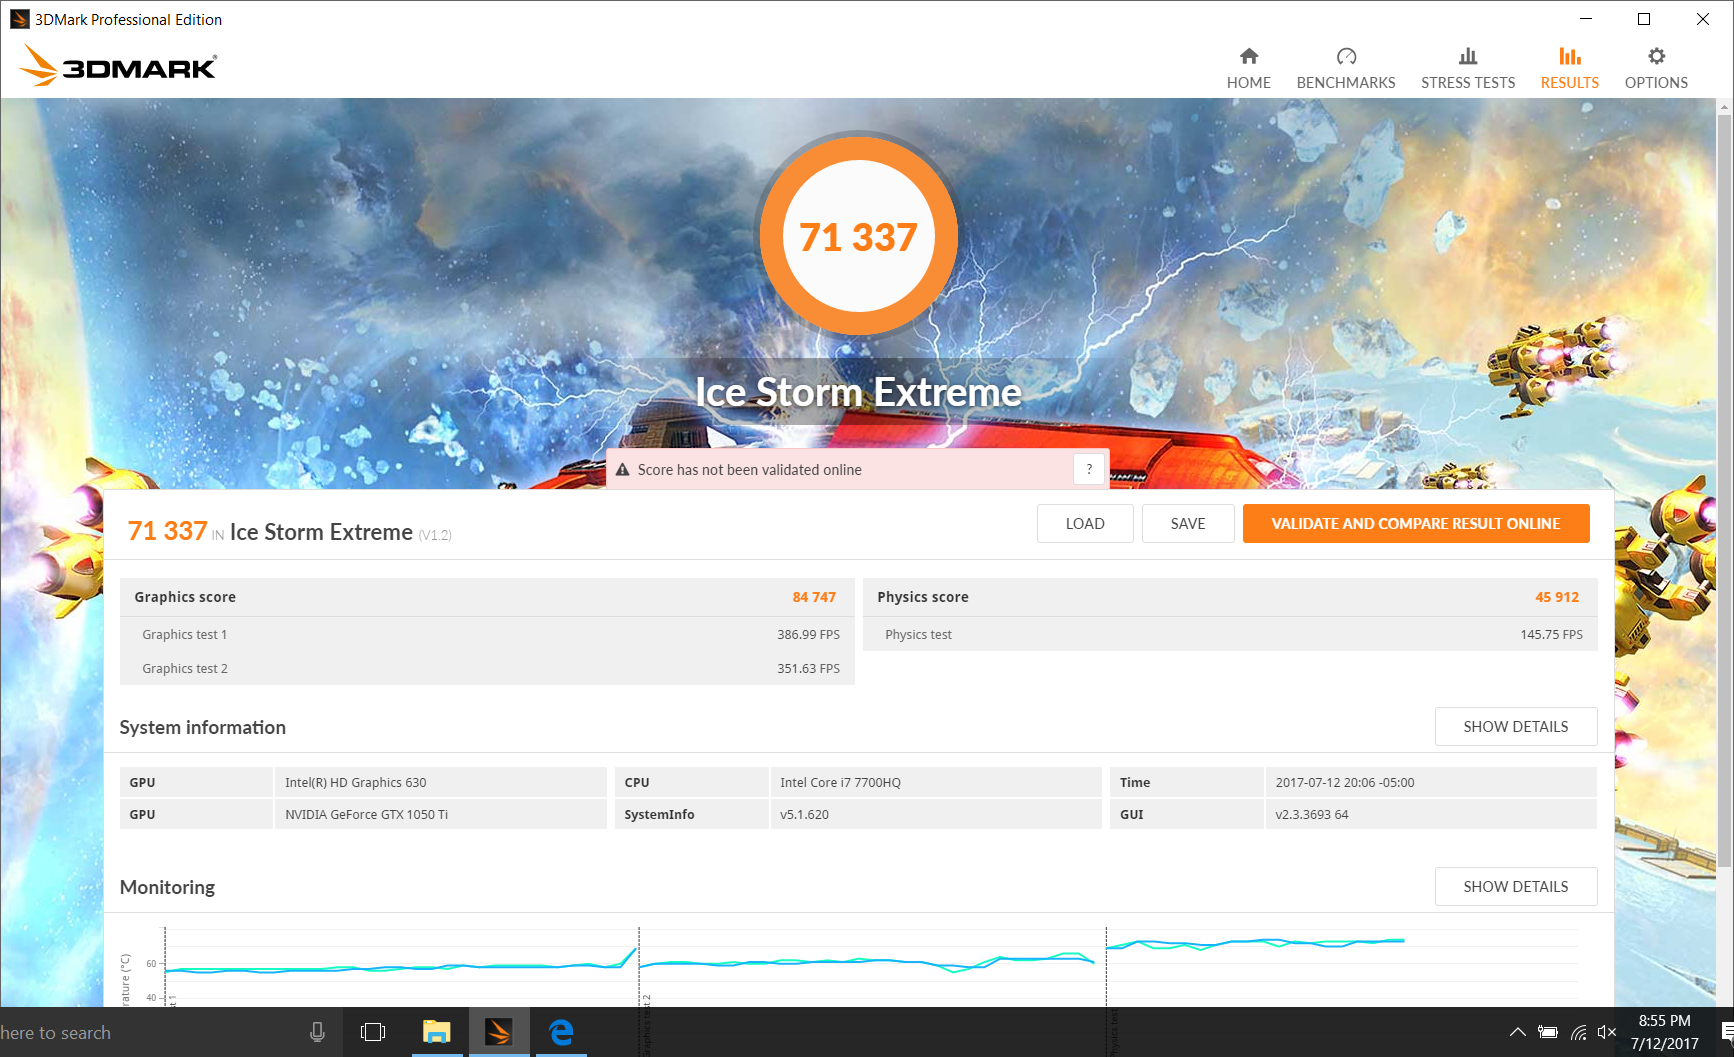Load a saved result with LOAD
This screenshot has width=1734, height=1057.
coord(1085,523)
